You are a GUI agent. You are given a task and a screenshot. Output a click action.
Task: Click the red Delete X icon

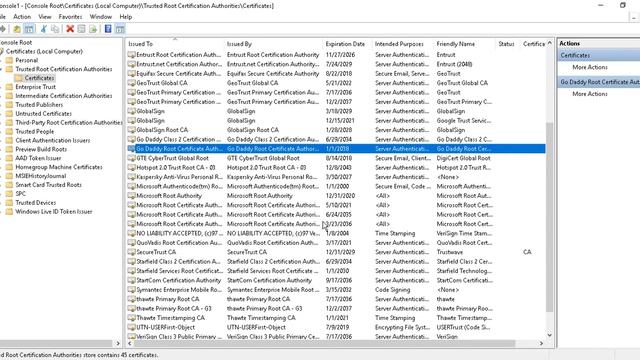[x=70, y=29]
